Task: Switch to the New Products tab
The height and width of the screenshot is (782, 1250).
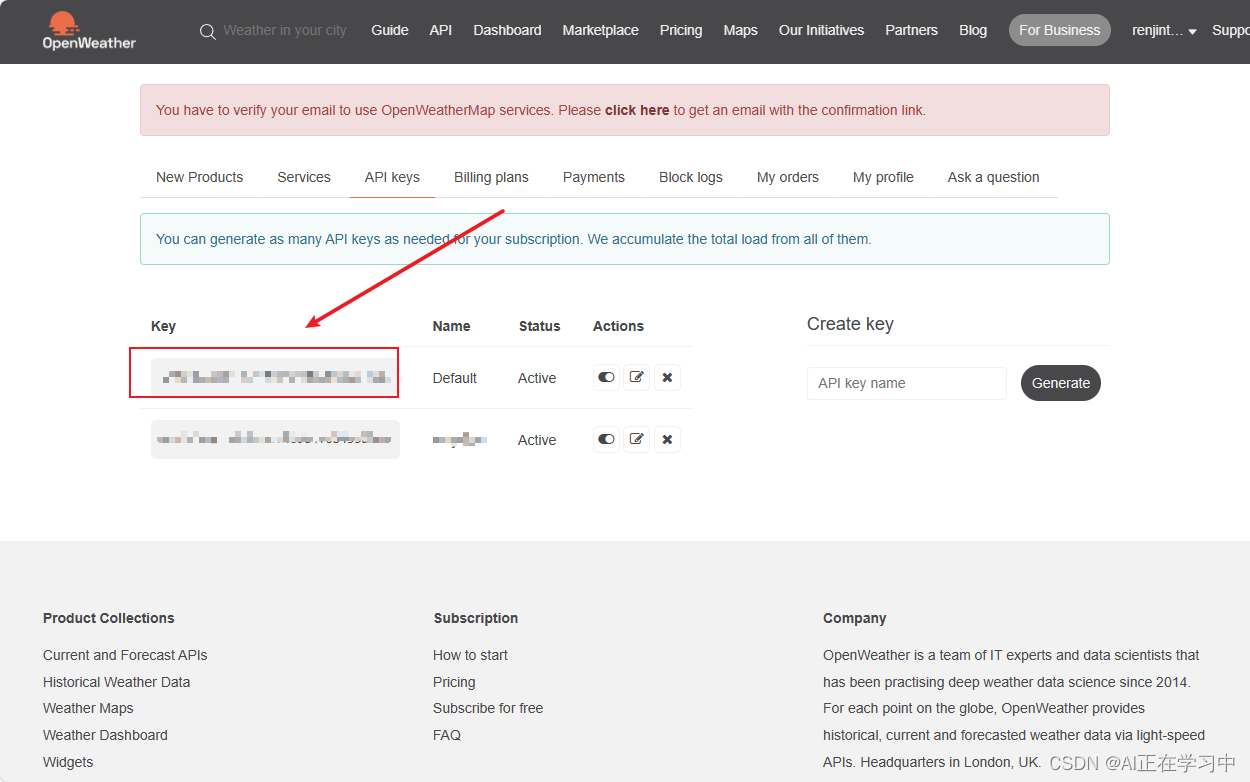Action: pos(199,177)
